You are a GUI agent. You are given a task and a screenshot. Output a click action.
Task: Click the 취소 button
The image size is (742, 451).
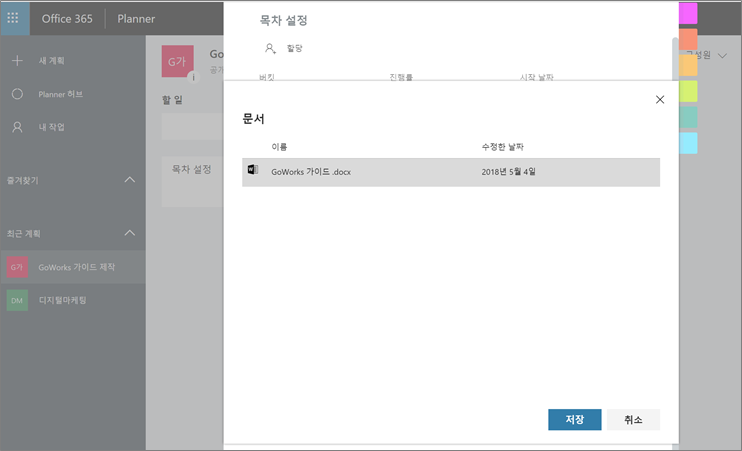coord(633,419)
